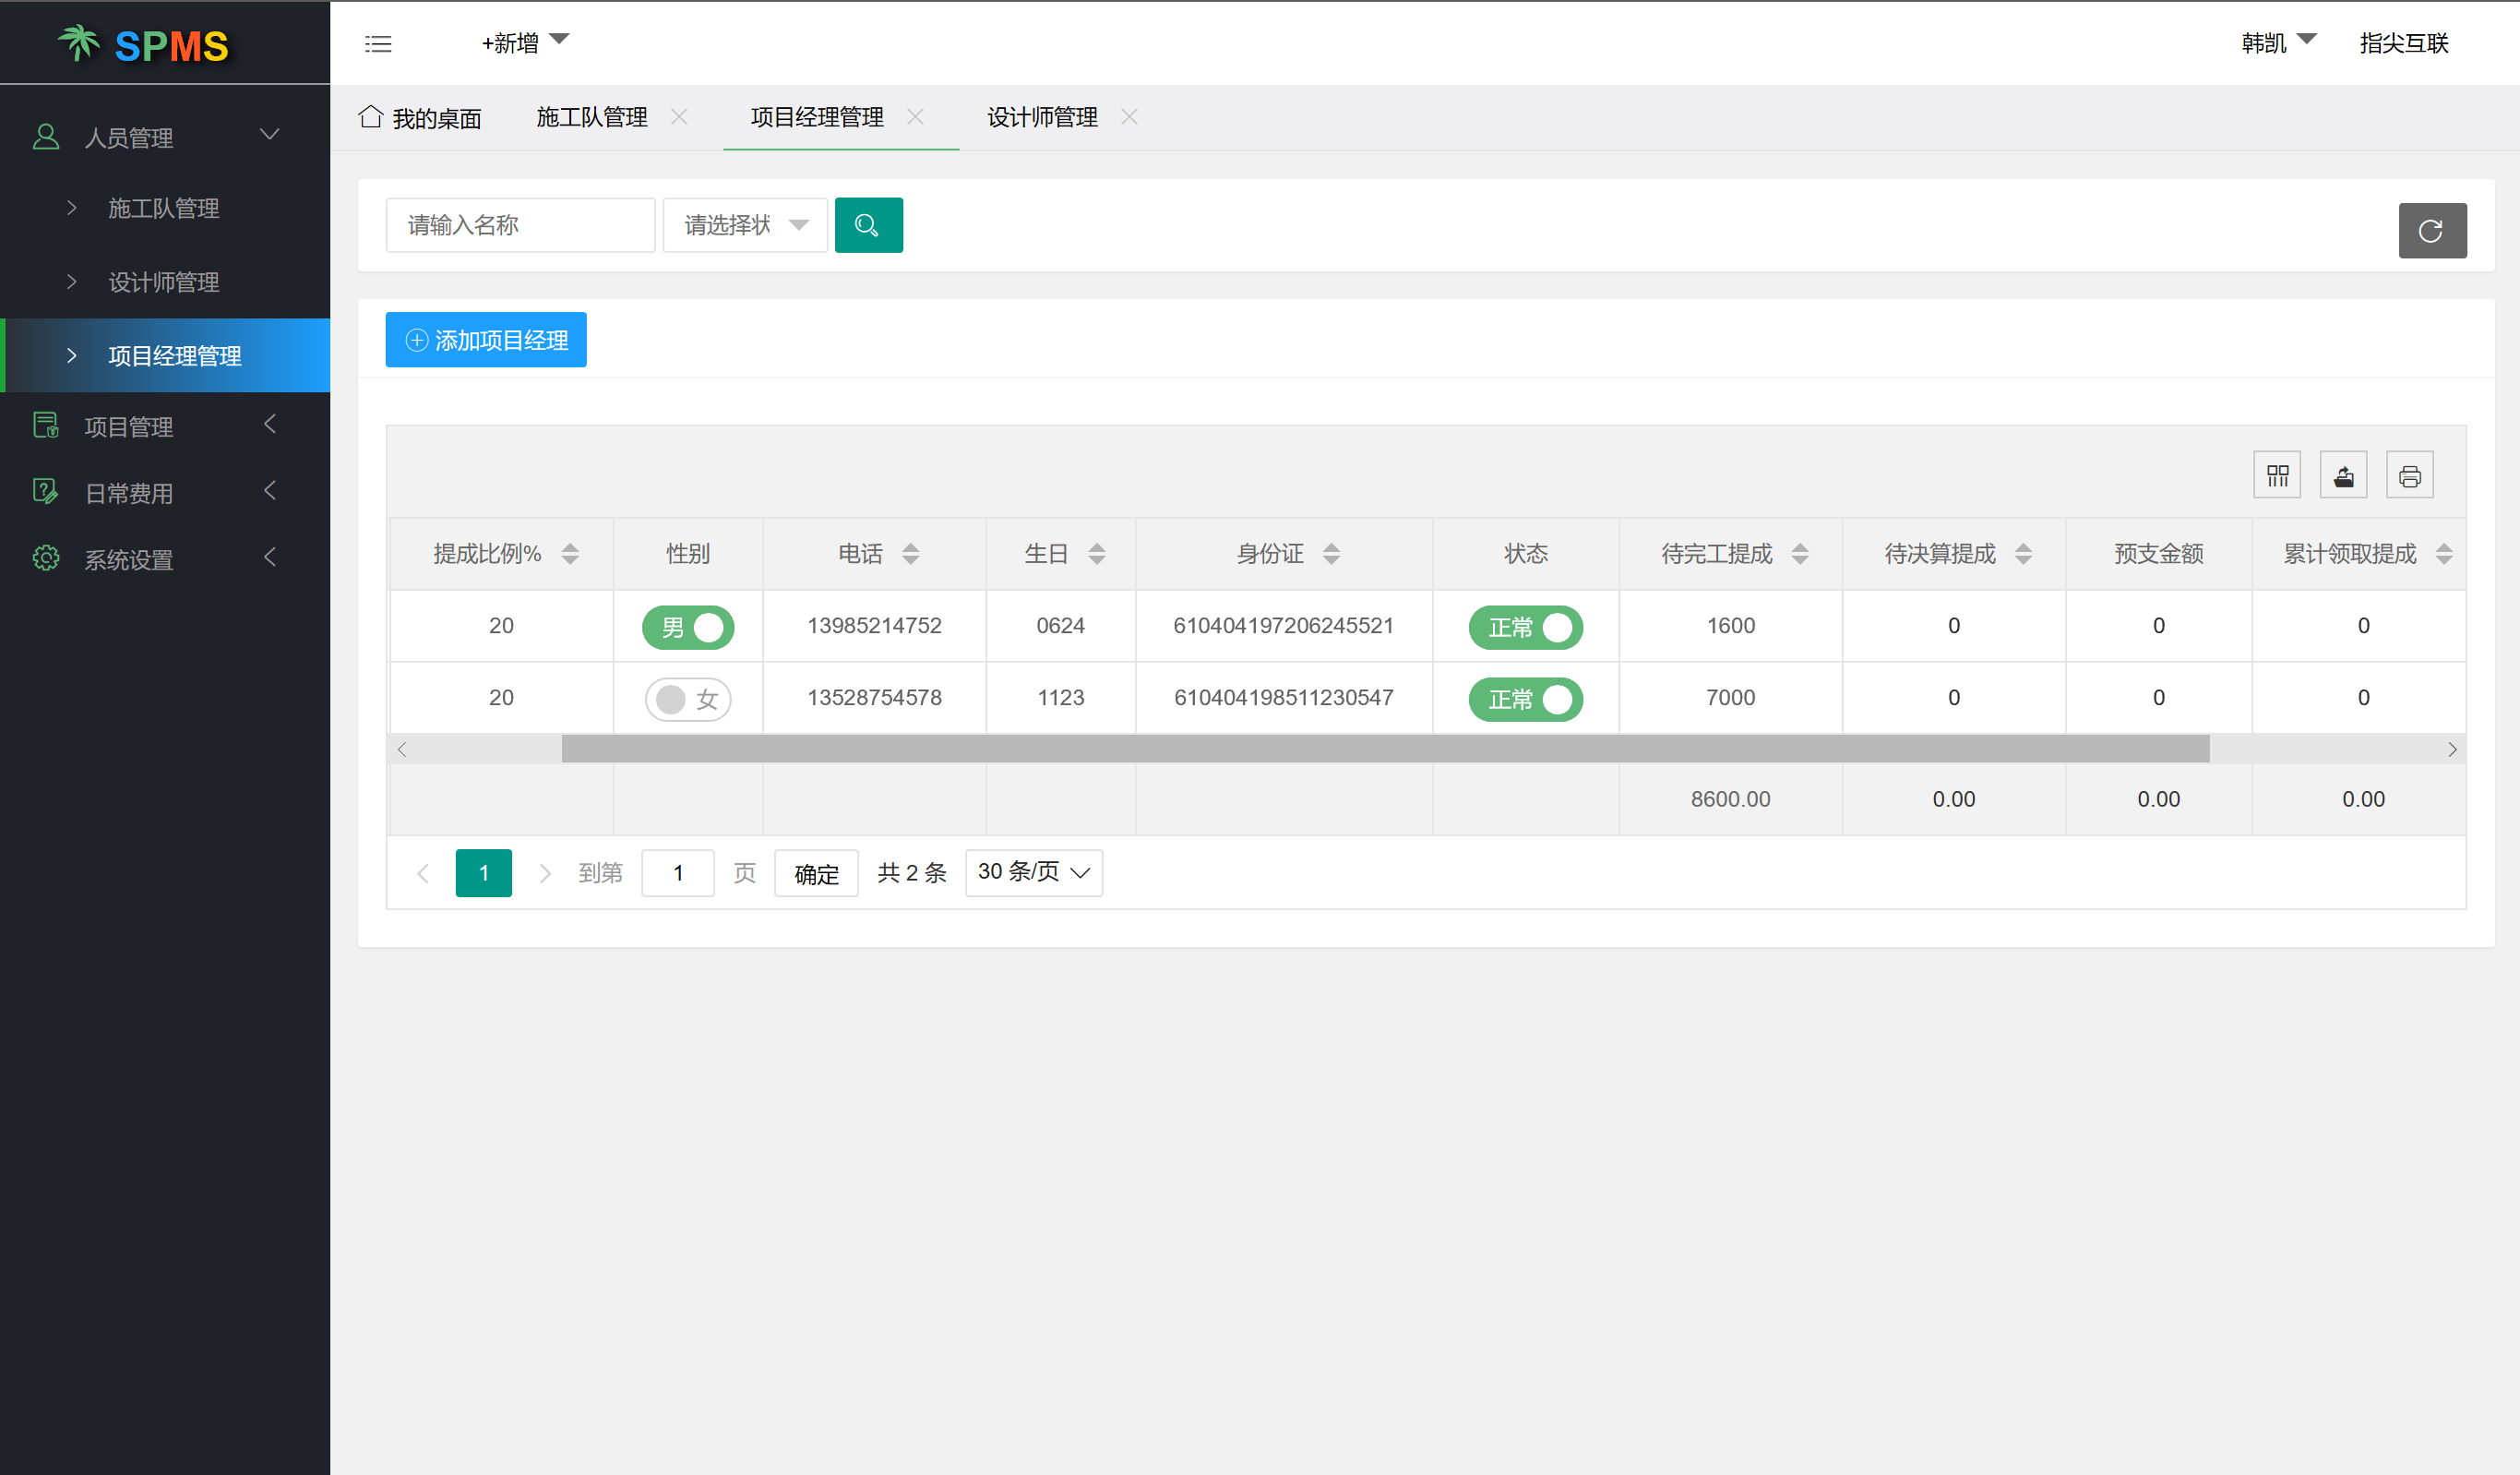Open 设计师管理 in the sidebar

click(165, 282)
